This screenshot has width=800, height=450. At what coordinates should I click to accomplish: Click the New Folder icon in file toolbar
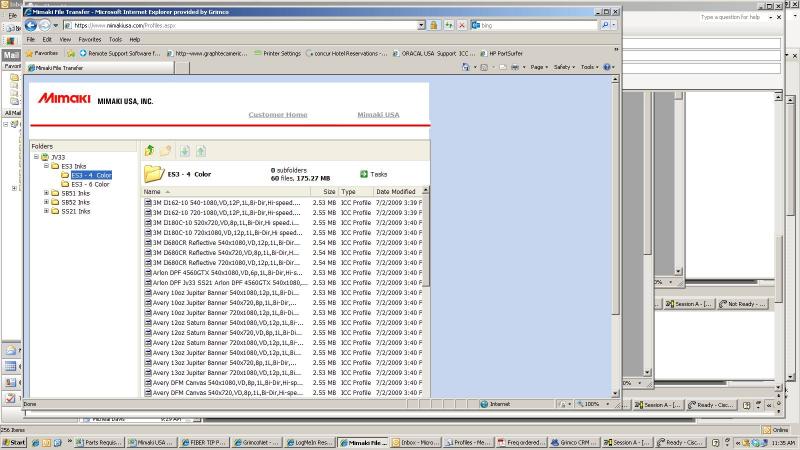click(165, 151)
